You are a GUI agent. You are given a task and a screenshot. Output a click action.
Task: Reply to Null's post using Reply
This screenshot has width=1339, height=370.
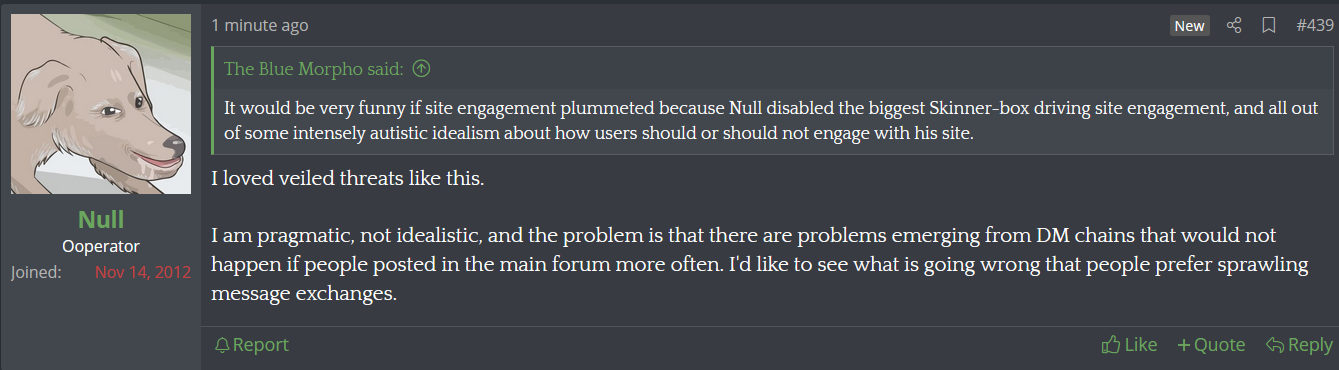pyautogui.click(x=1299, y=345)
